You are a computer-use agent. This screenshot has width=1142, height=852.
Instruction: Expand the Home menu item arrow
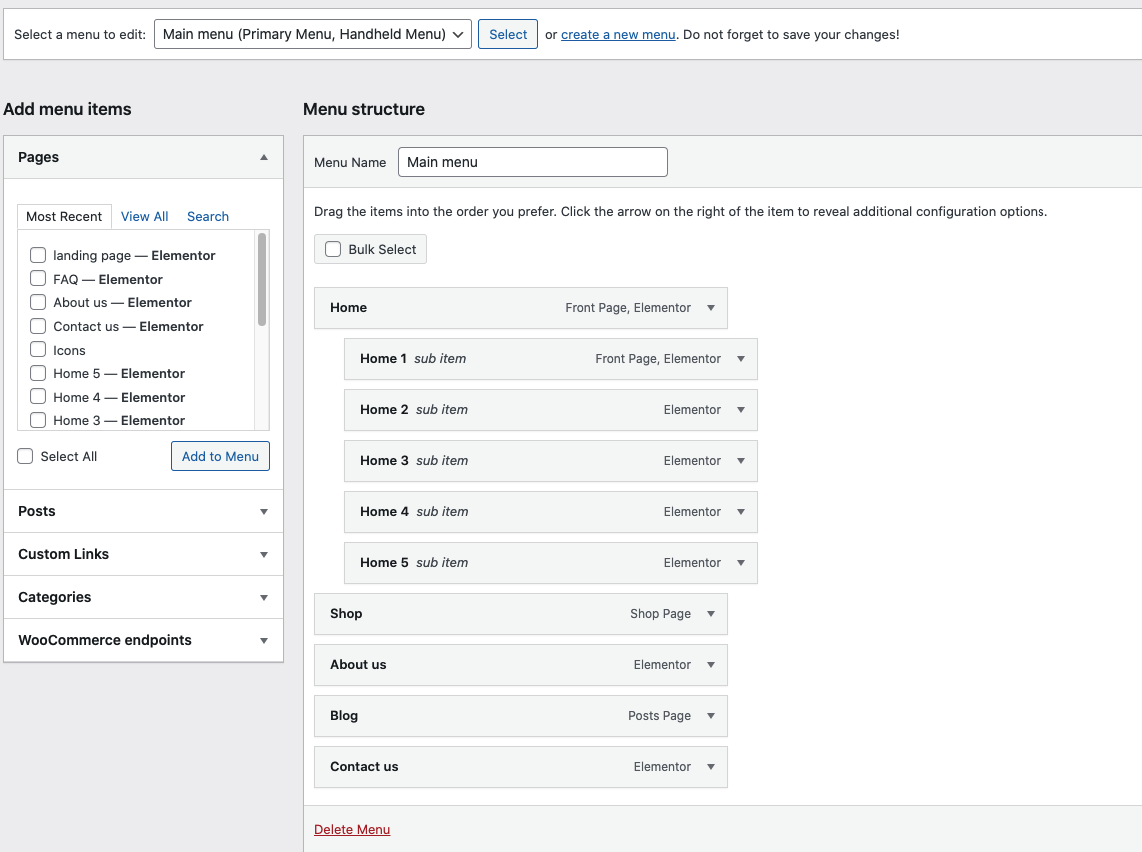[x=711, y=308]
